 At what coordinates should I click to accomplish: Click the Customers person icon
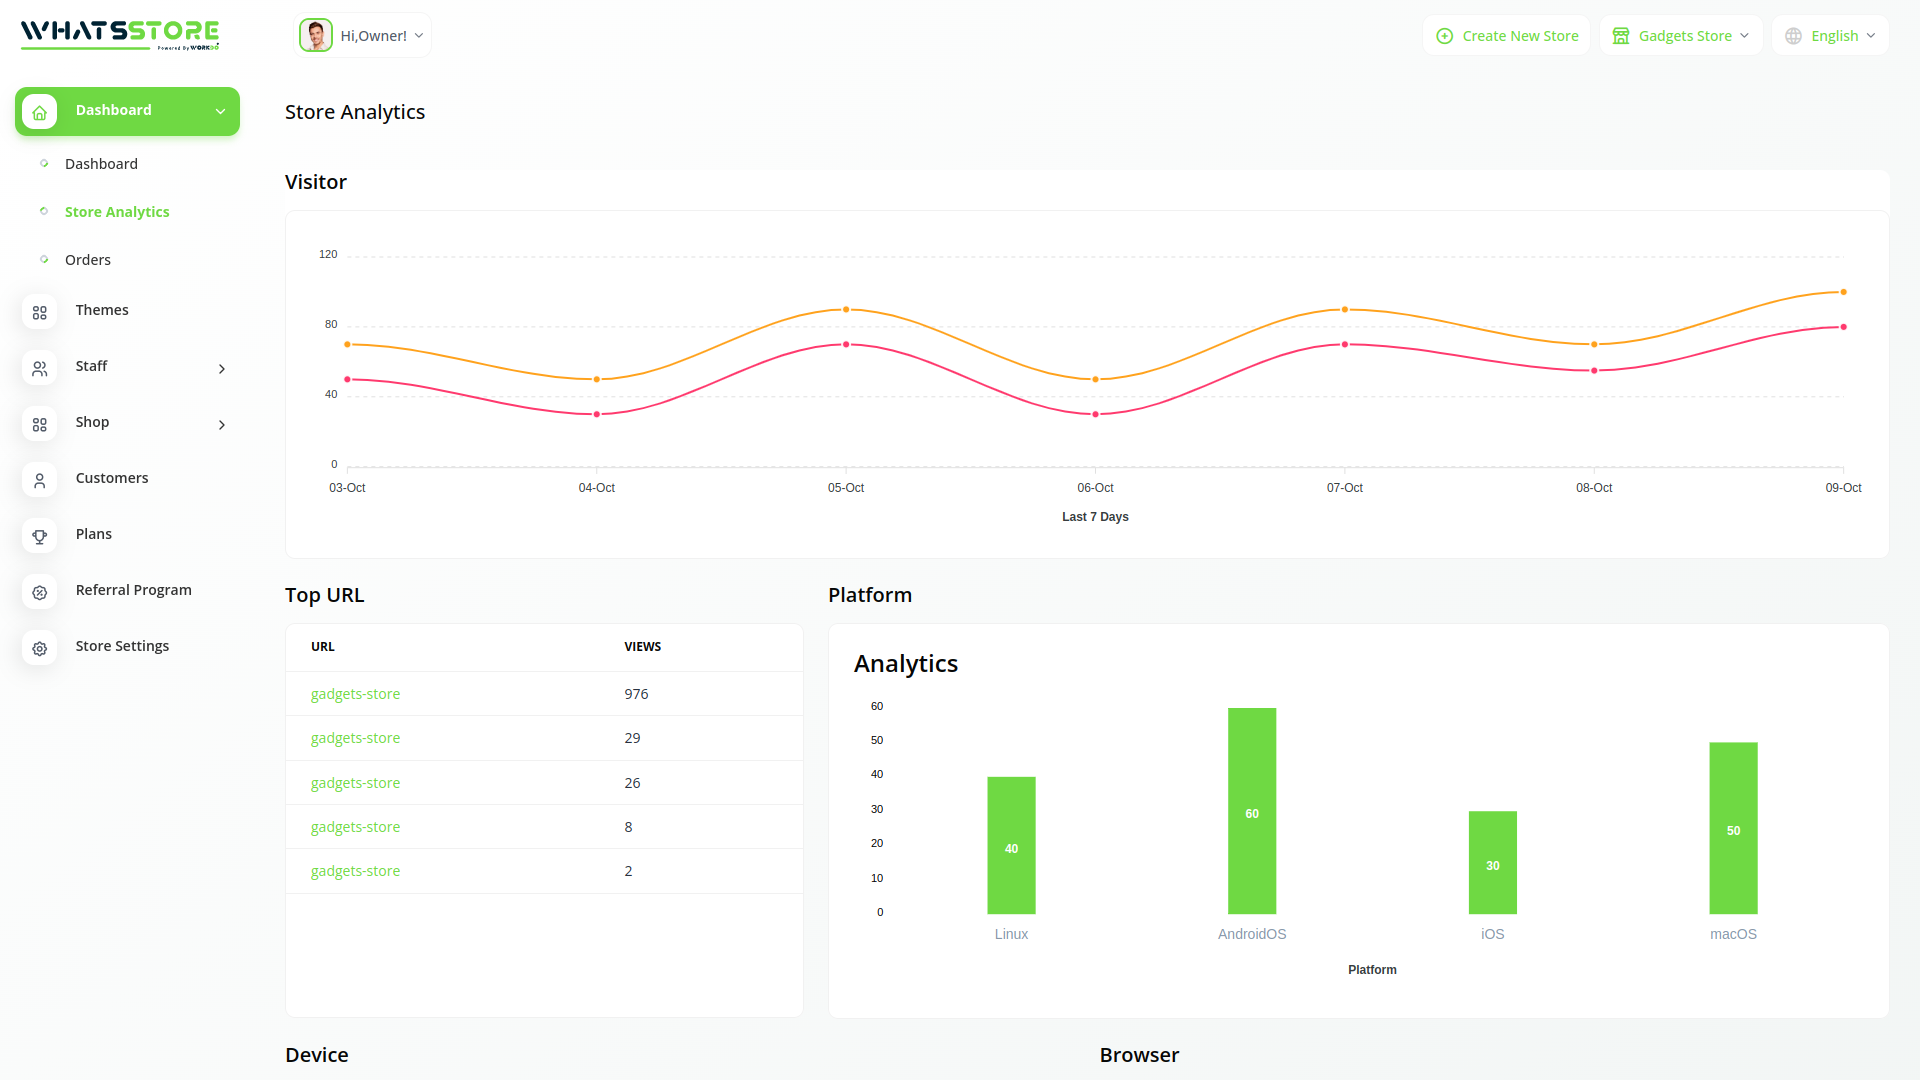pos(40,480)
